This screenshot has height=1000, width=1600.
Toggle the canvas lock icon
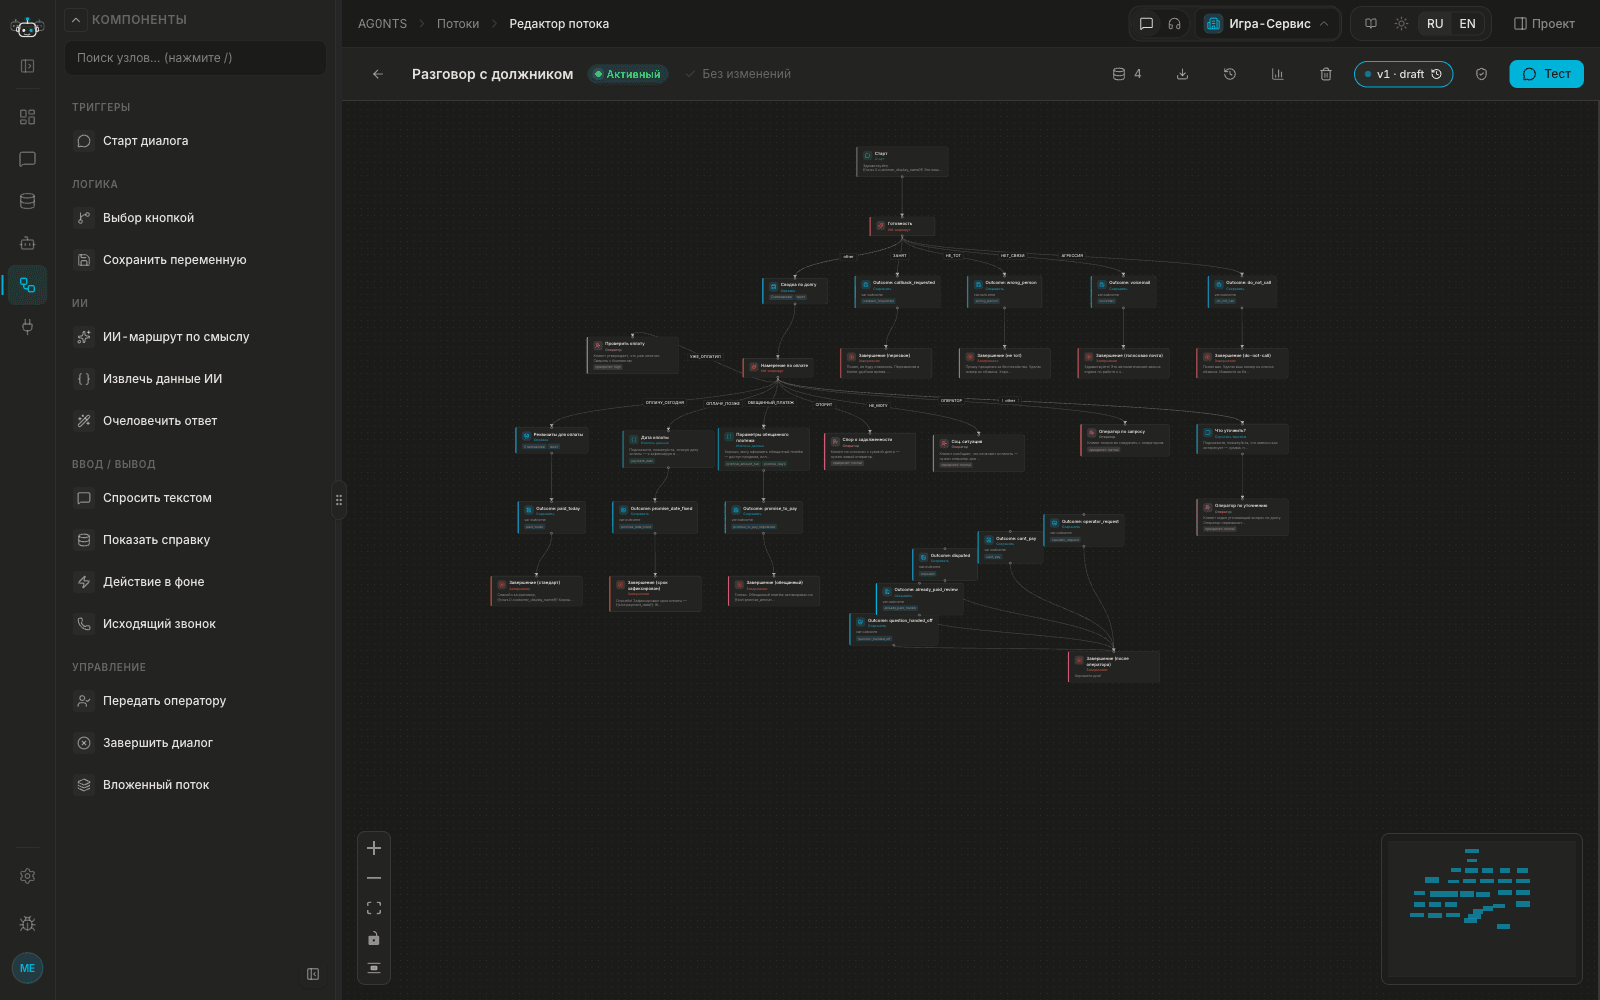click(374, 938)
